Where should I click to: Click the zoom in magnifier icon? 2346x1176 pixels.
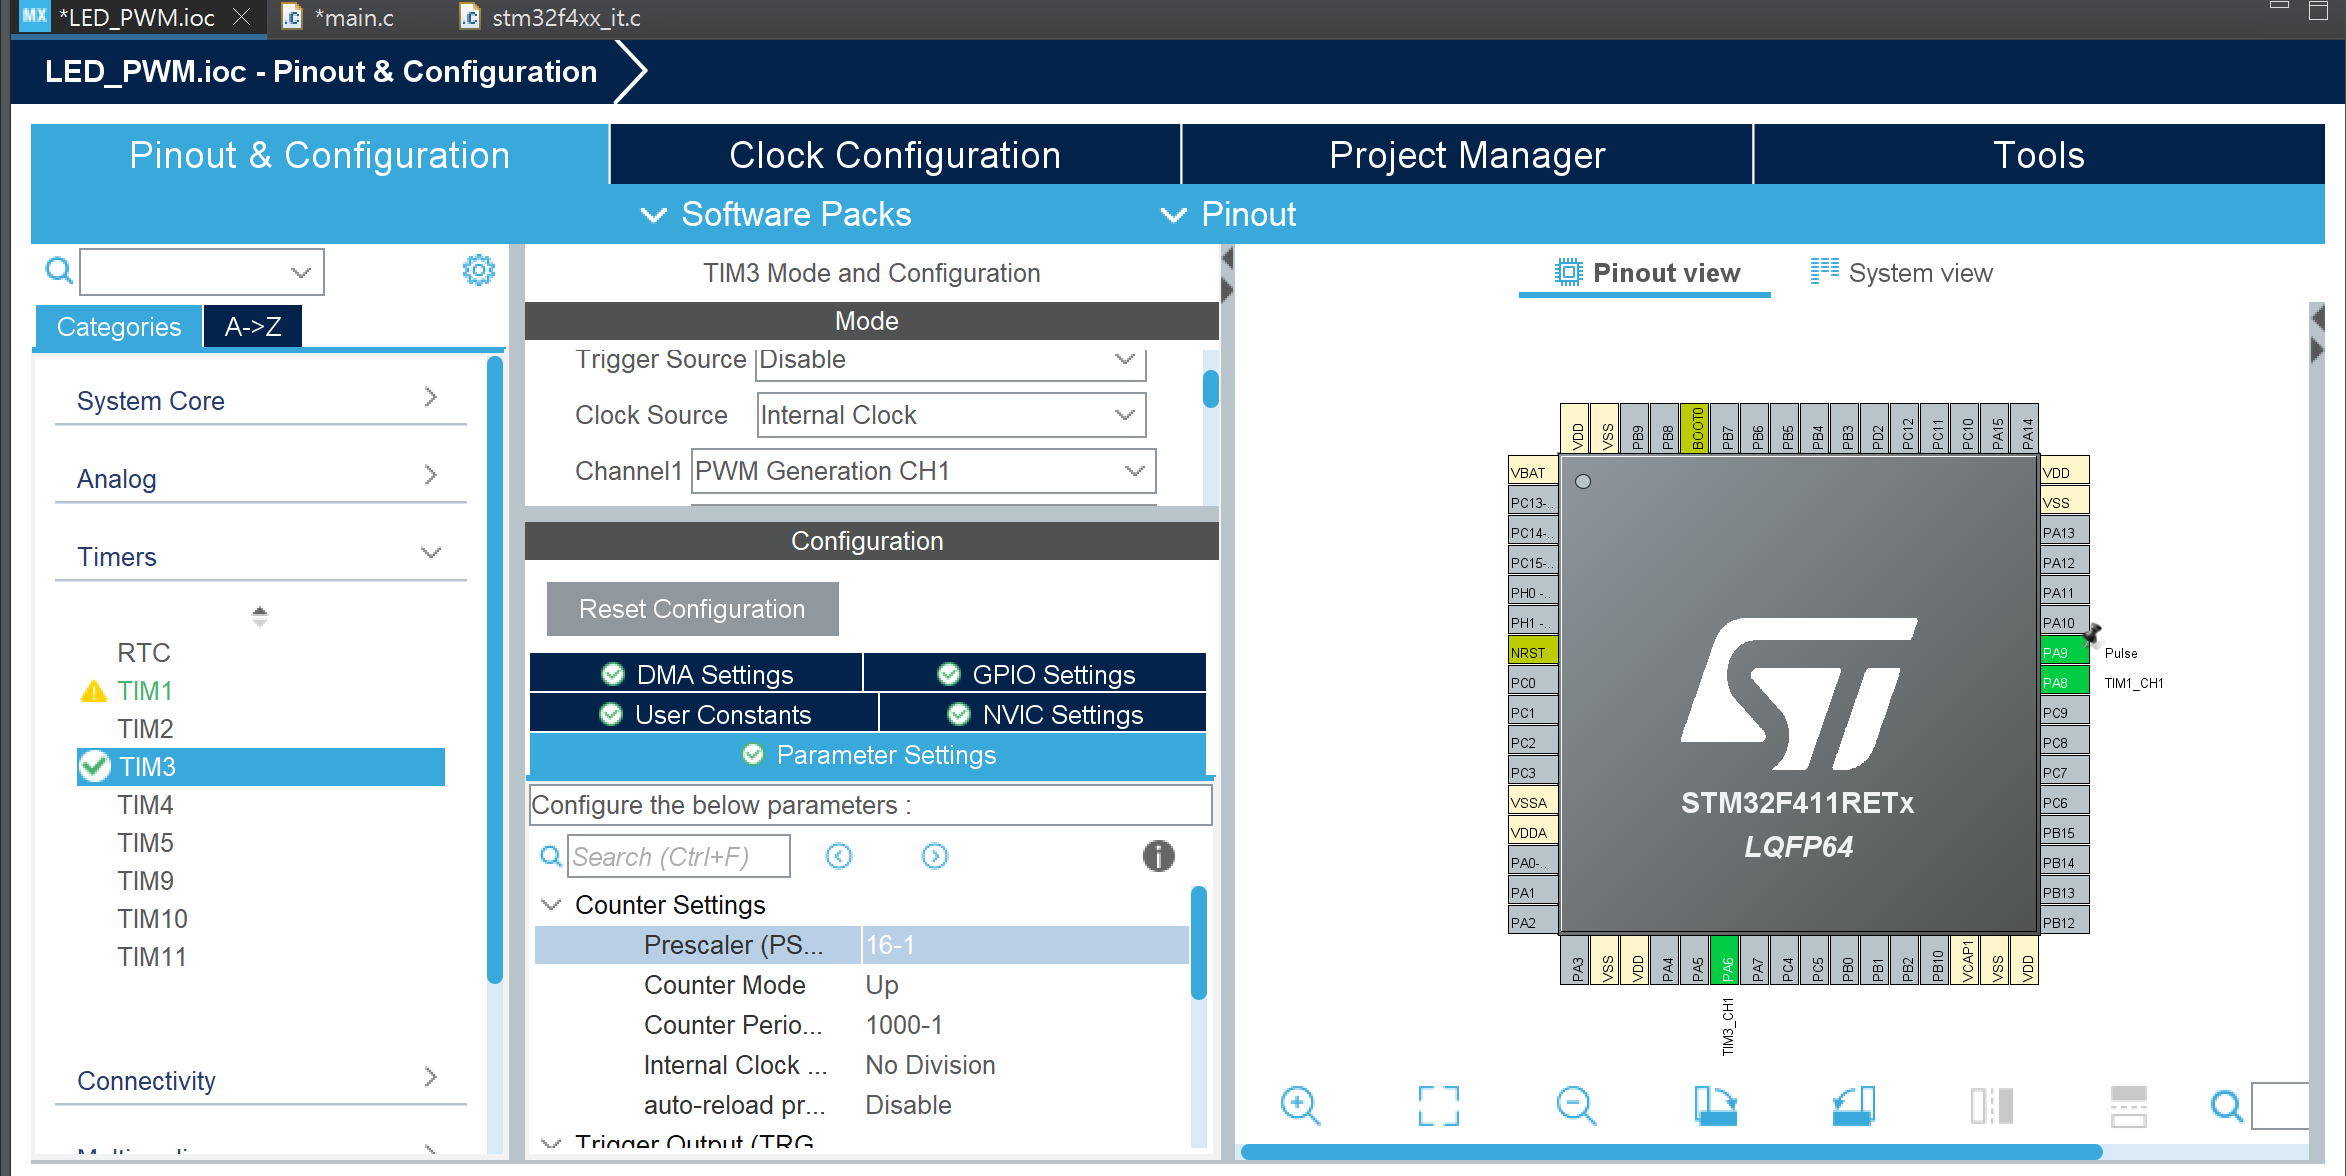click(1299, 1105)
